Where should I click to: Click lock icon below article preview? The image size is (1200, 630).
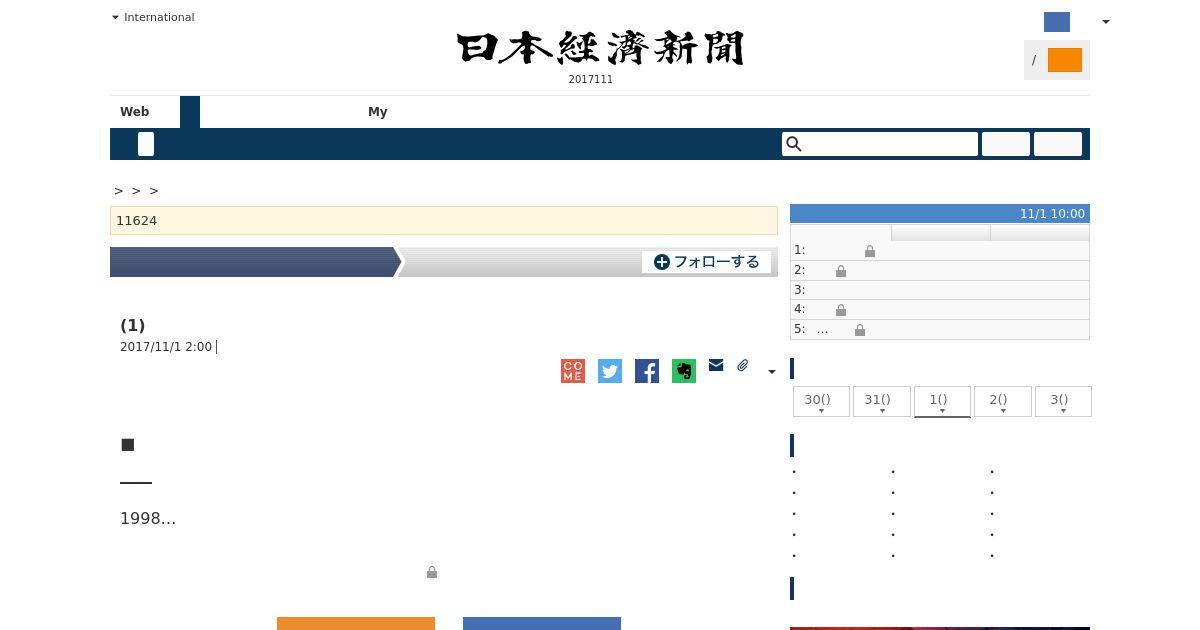(x=432, y=572)
